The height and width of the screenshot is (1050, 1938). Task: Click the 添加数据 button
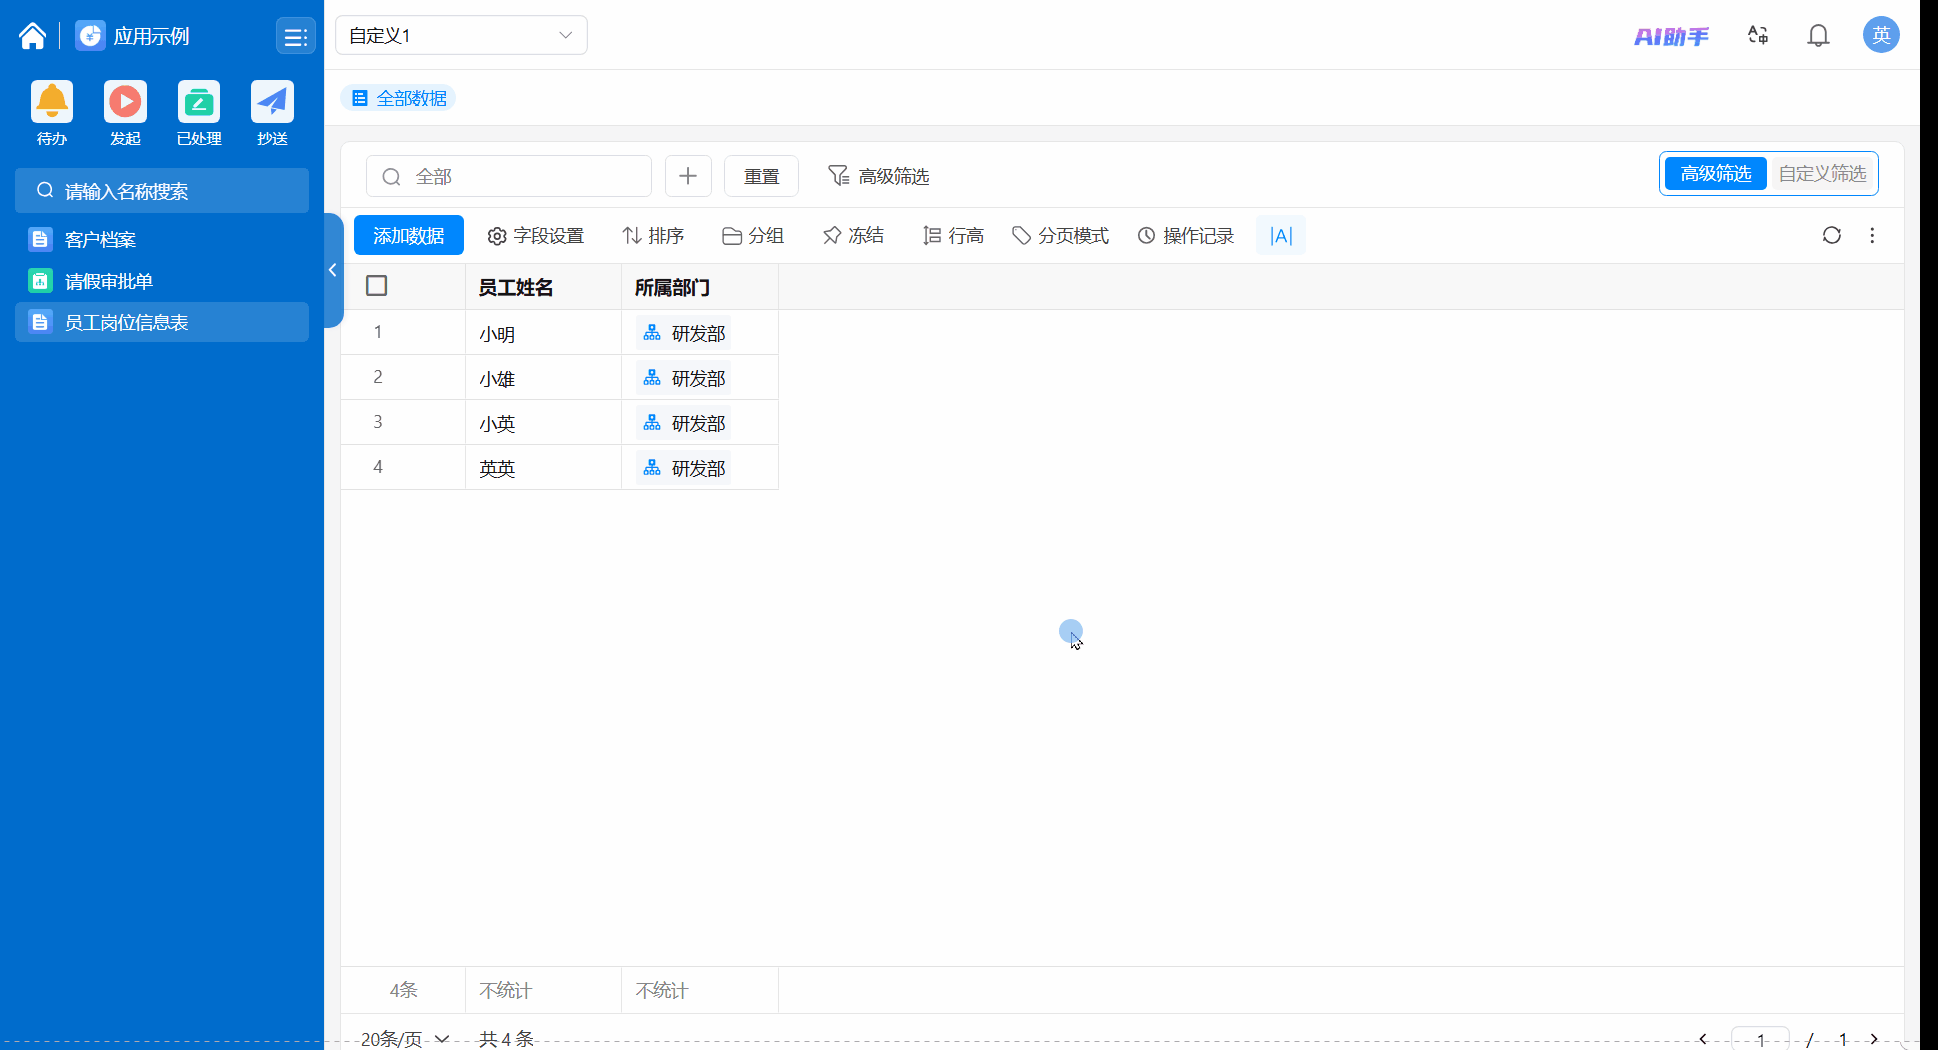point(409,235)
